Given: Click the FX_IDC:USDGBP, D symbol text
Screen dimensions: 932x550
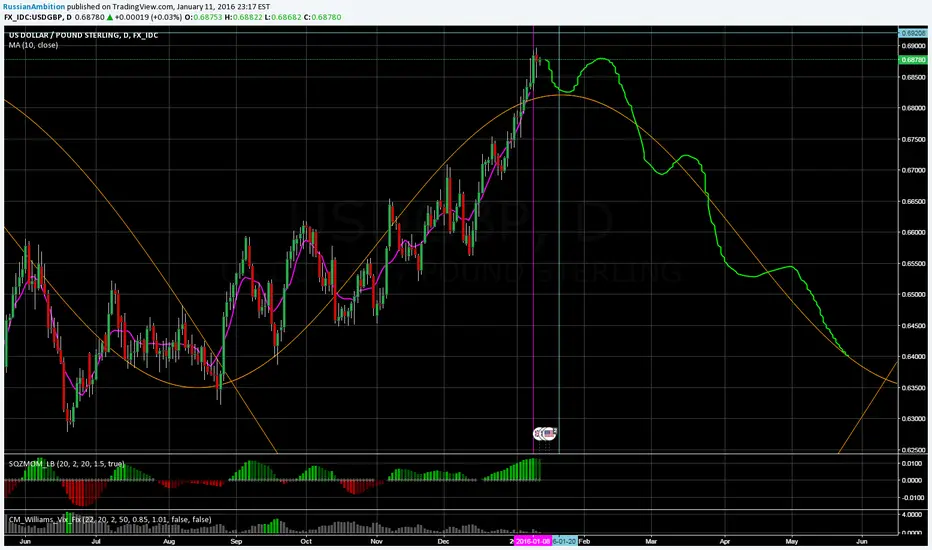Looking at the screenshot, I should pos(37,17).
